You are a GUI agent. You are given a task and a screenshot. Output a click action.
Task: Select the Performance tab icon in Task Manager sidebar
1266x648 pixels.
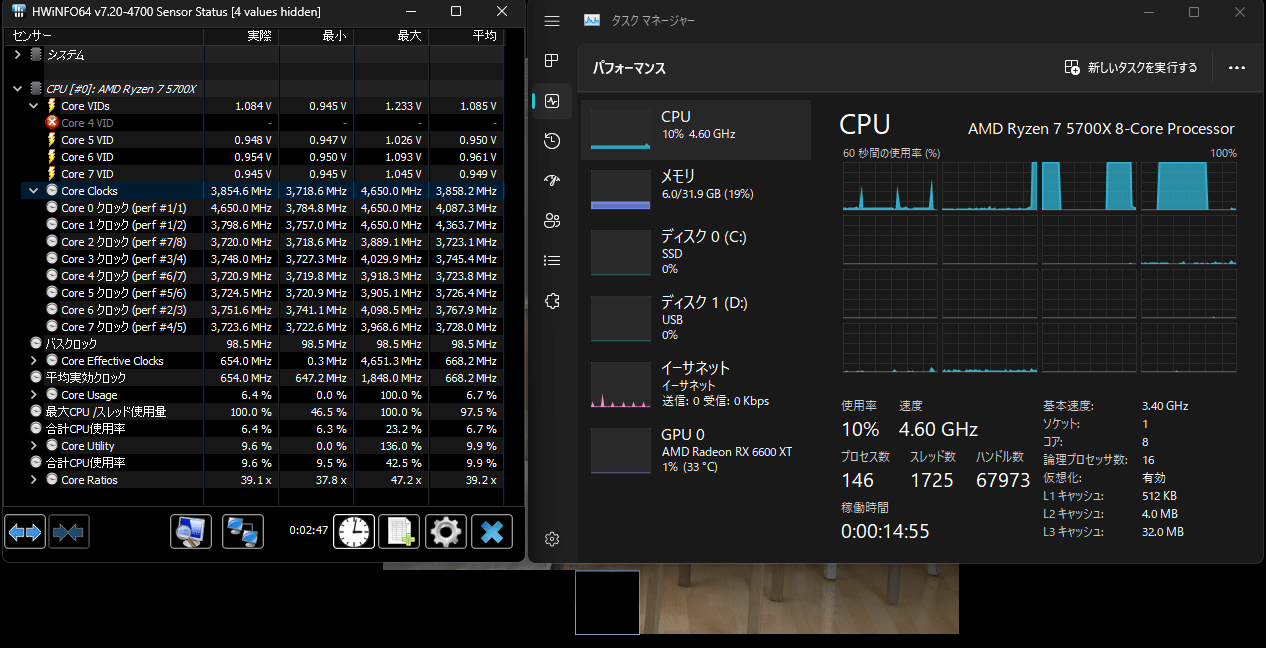tap(551, 100)
